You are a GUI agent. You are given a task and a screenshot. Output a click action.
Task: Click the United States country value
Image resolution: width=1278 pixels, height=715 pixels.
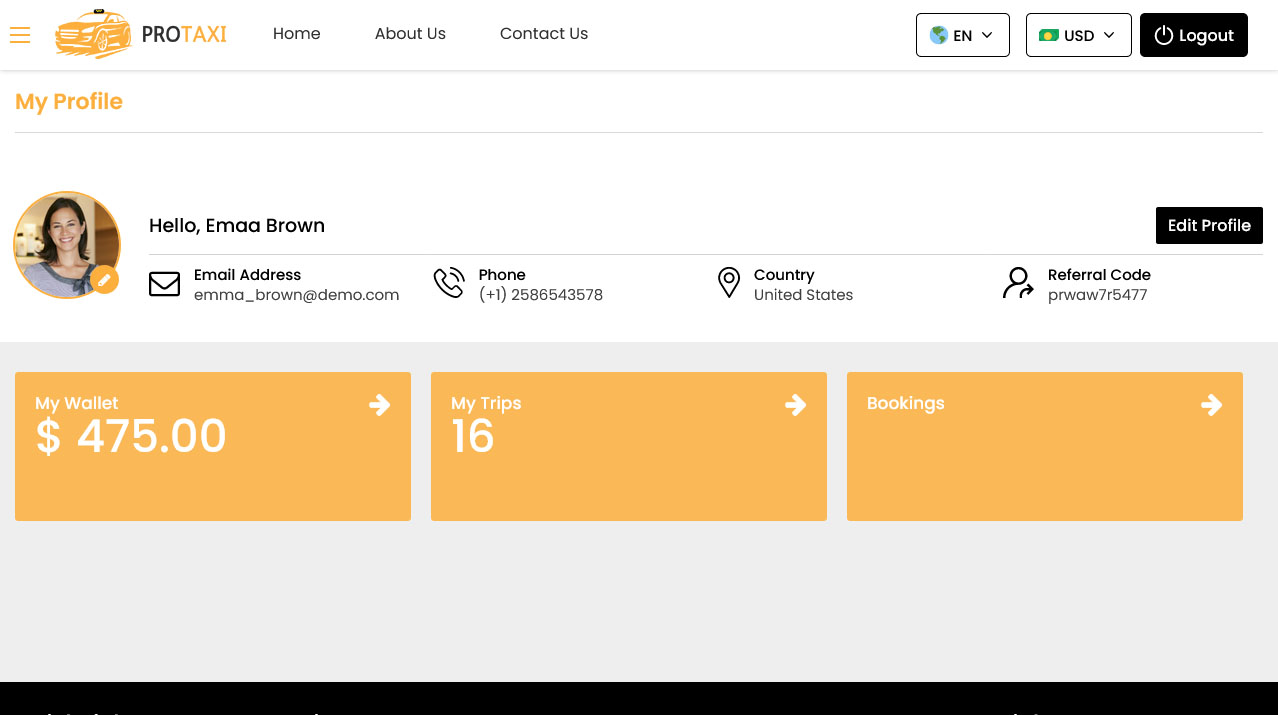click(804, 295)
